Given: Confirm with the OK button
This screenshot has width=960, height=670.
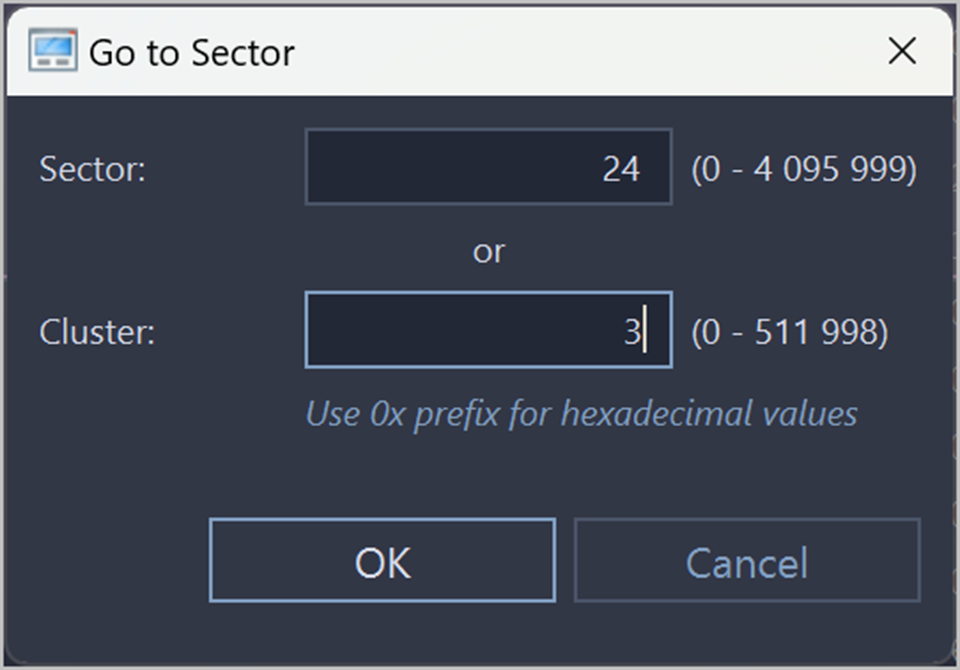Looking at the screenshot, I should pyautogui.click(x=382, y=560).
